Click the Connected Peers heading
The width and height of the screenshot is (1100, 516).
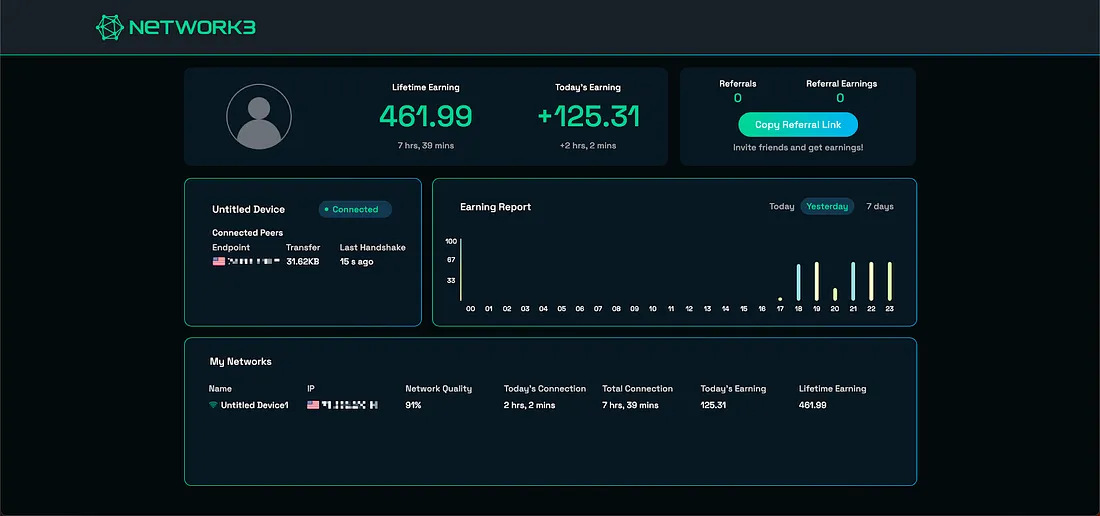pos(248,232)
